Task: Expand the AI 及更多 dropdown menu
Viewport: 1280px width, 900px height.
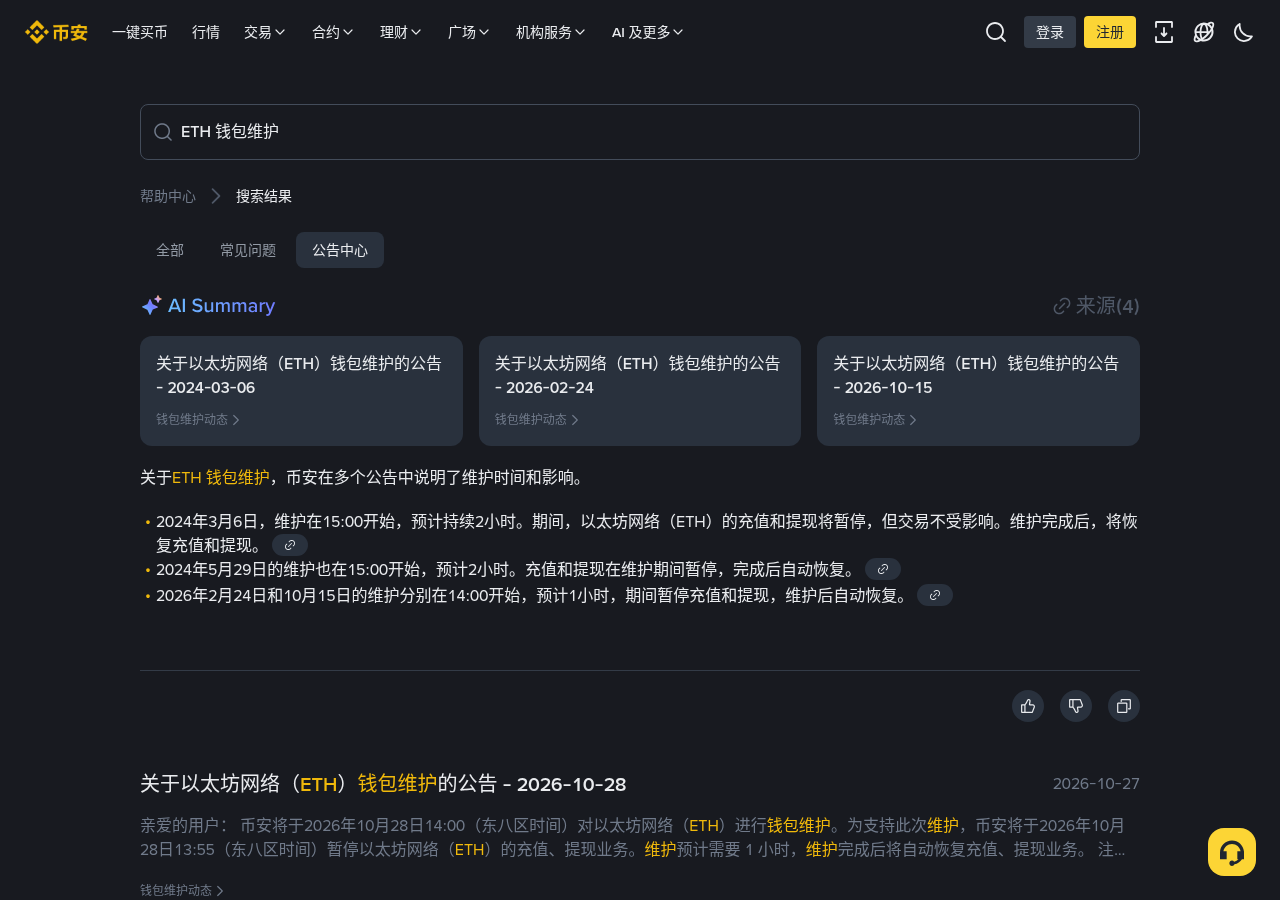Action: 648,32
